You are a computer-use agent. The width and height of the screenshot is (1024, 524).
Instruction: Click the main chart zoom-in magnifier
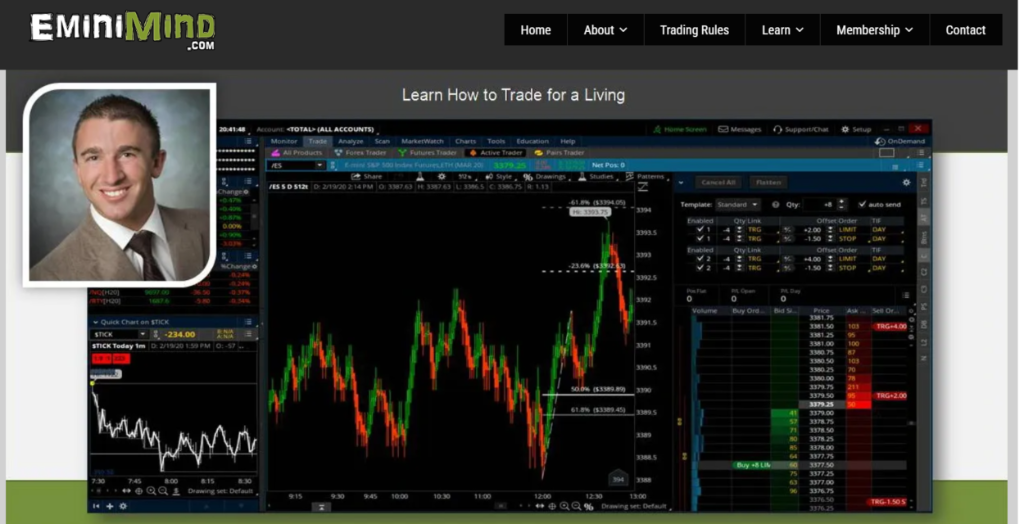tap(564, 506)
